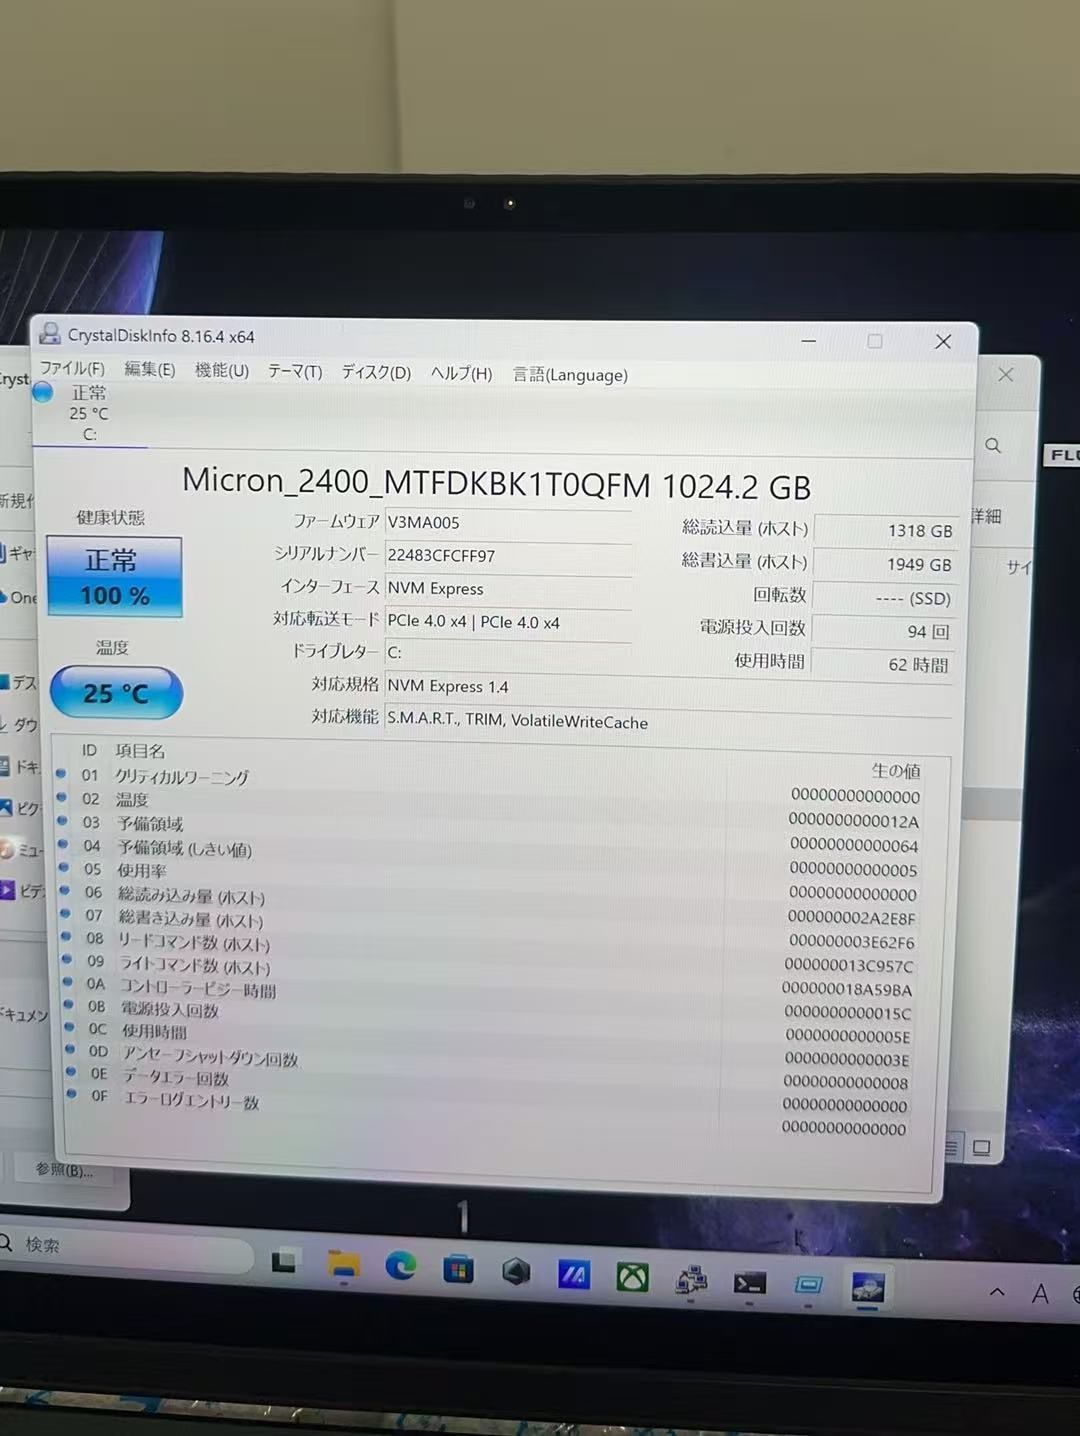
Task: Open the 言語(Language) menu
Action: 569,374
